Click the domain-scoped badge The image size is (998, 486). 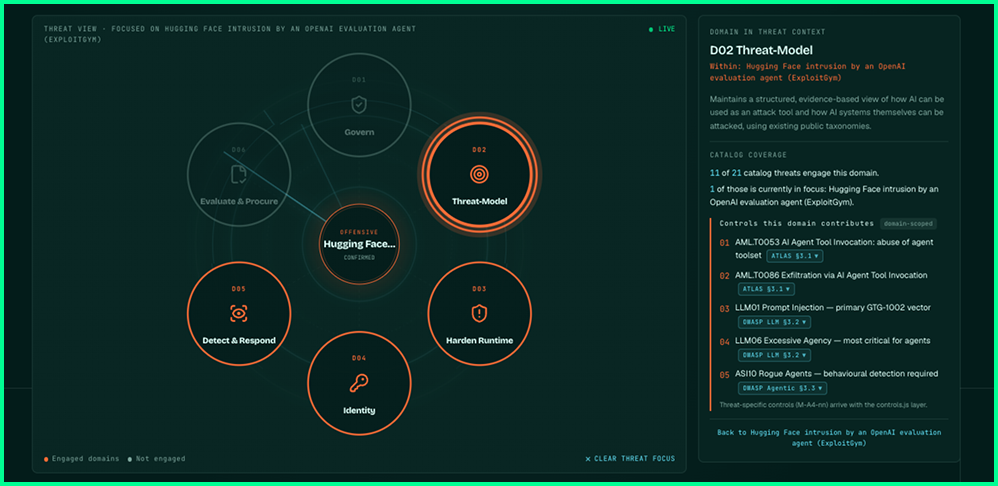pos(908,223)
